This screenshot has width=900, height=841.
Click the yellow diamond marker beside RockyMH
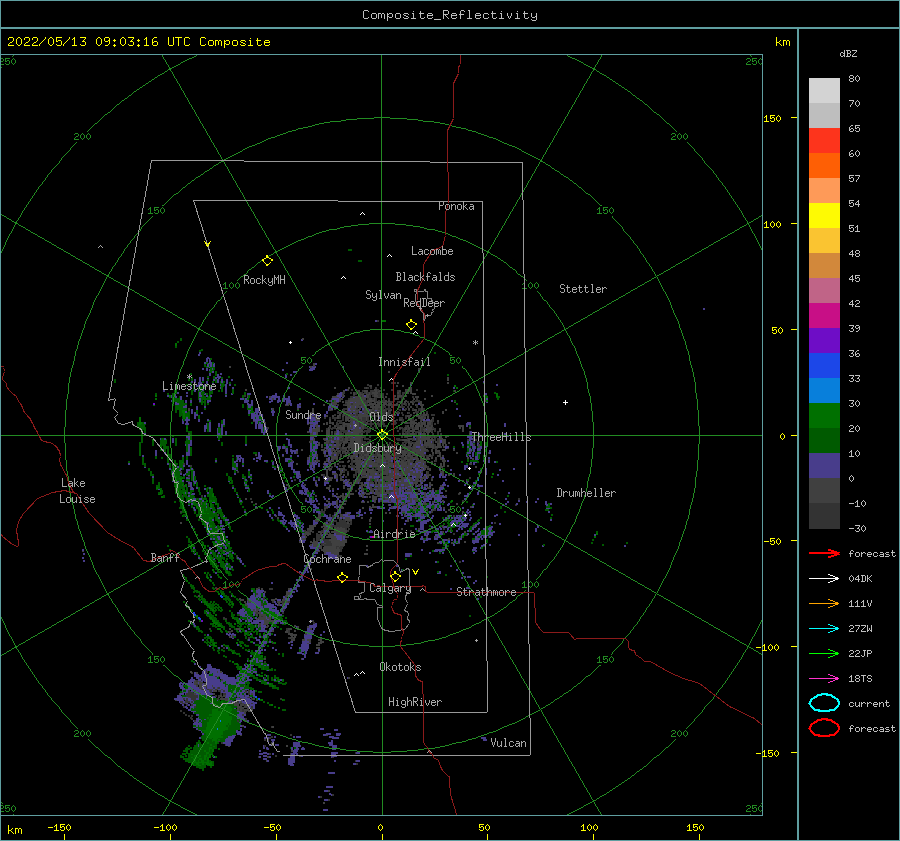pyautogui.click(x=267, y=261)
